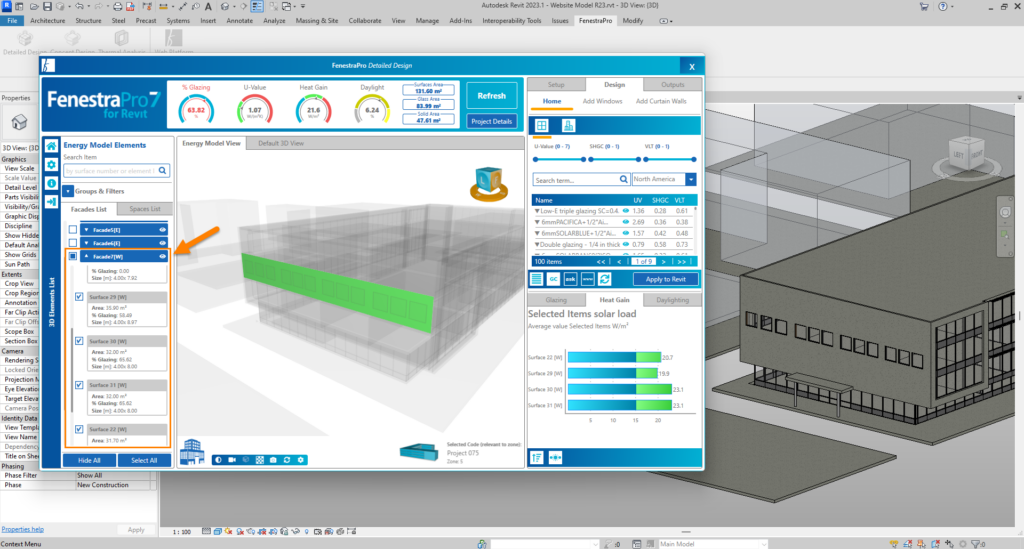
Task: Click the Hide All button
Action: 89,460
